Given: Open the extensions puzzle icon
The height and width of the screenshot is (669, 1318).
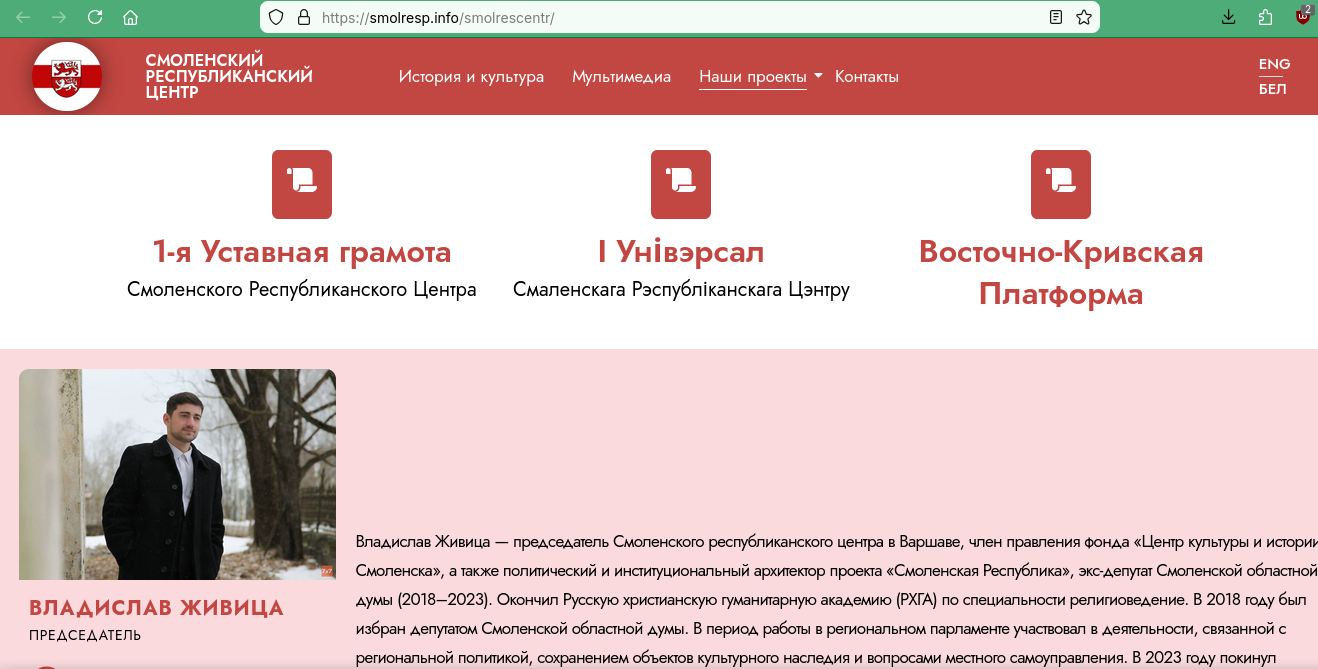Looking at the screenshot, I should coord(1265,17).
